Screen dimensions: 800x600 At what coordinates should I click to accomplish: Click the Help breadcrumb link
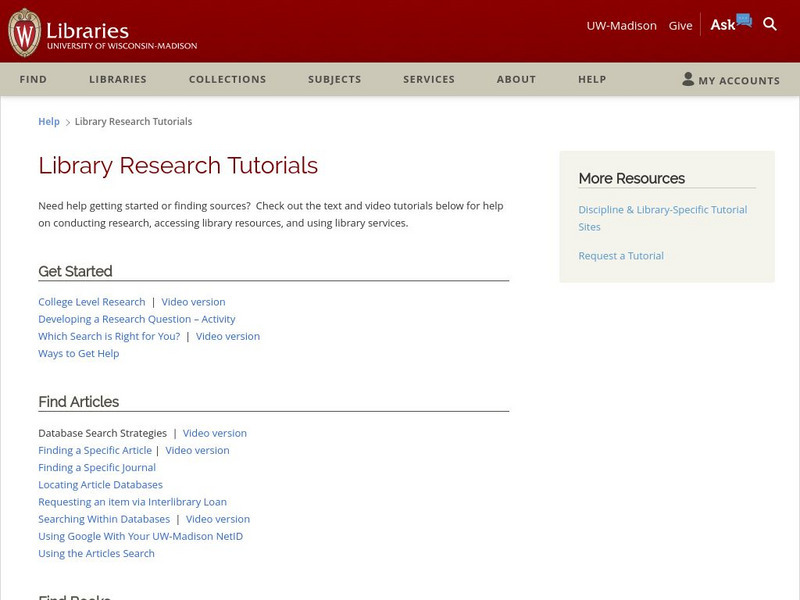(x=49, y=122)
